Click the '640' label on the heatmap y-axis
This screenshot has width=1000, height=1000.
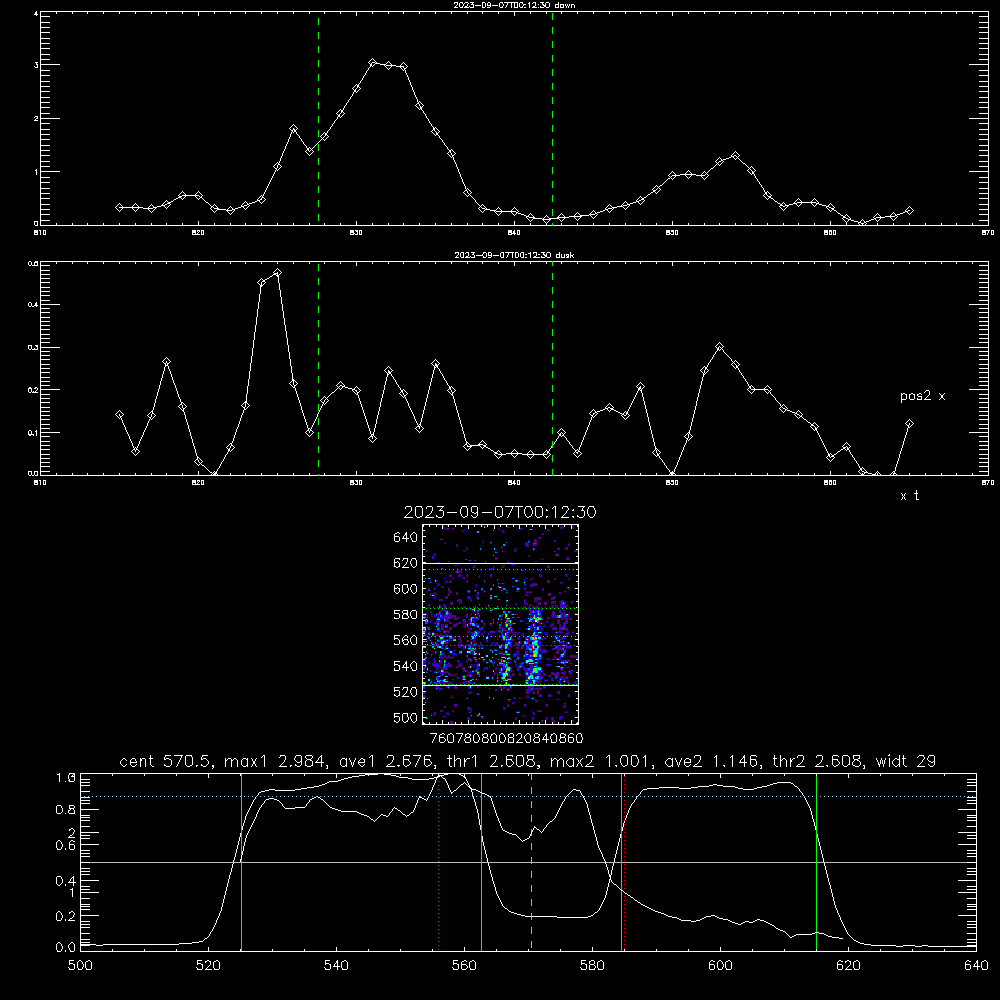pos(405,538)
